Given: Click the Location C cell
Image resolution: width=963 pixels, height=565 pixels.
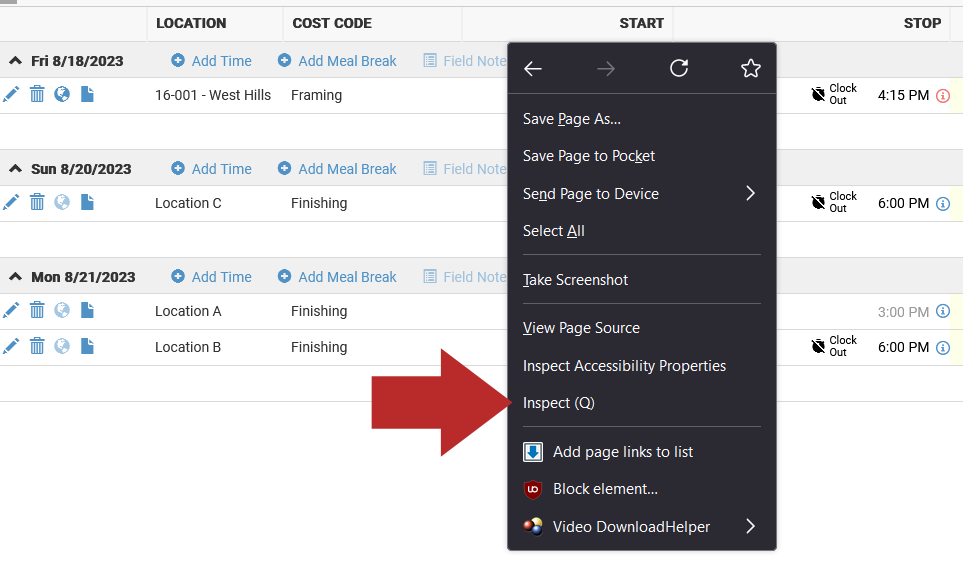Looking at the screenshot, I should click(x=188, y=203).
